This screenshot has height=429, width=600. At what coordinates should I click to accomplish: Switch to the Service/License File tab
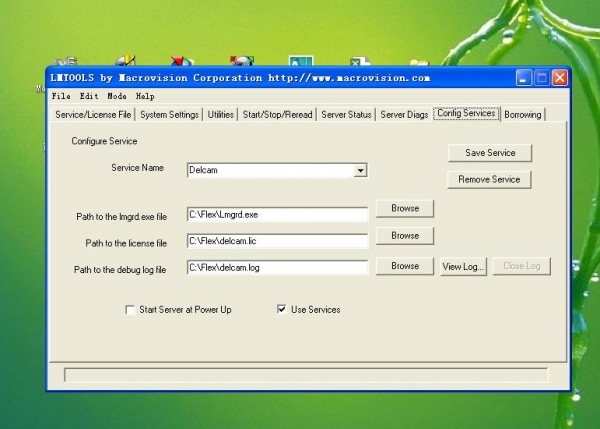point(92,115)
